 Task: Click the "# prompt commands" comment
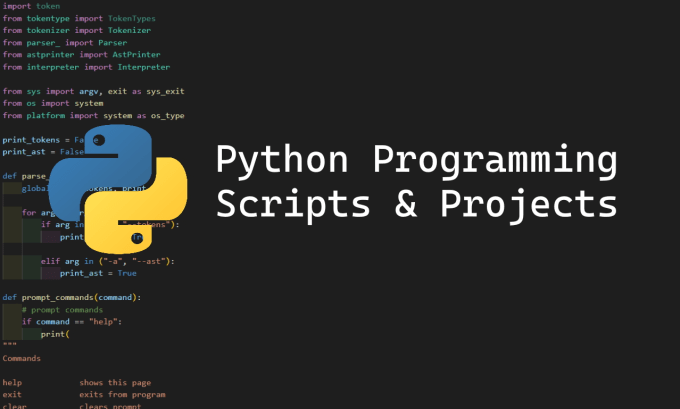[x=62, y=310]
